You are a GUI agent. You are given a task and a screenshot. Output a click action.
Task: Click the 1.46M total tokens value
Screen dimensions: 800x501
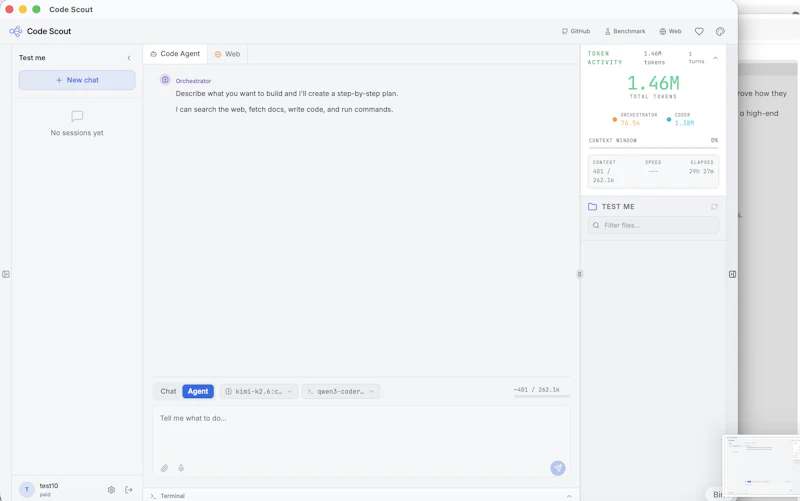pos(653,83)
